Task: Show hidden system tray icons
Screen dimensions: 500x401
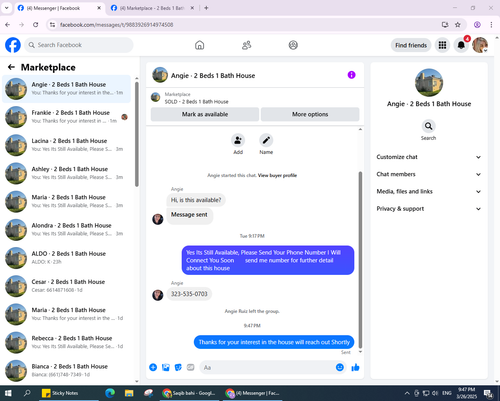Action: 407,393
